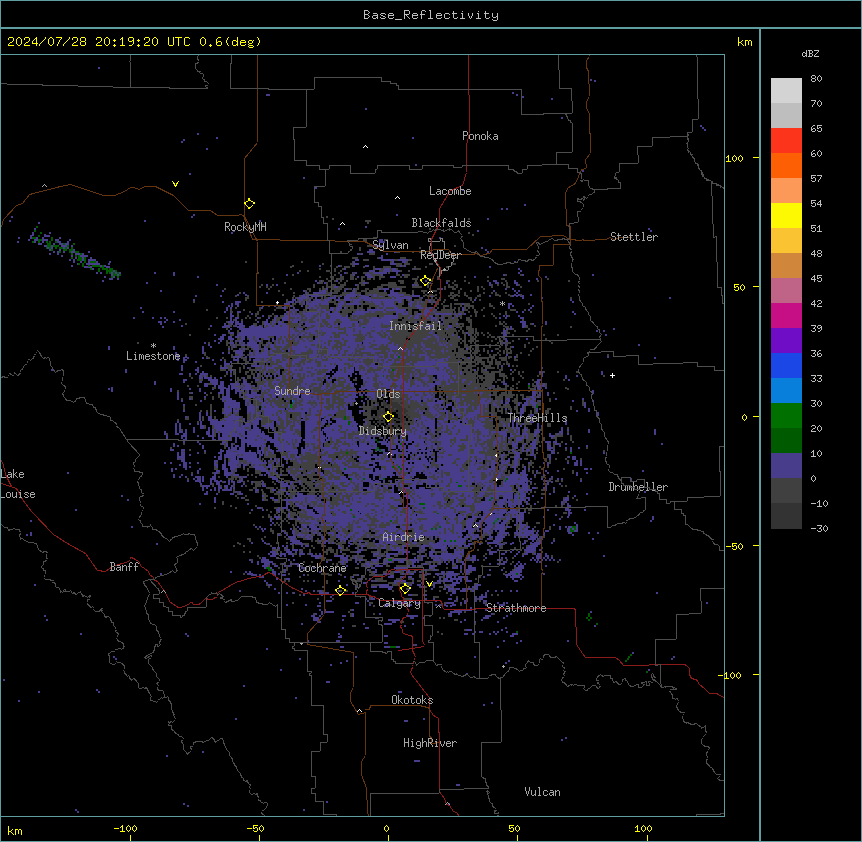The width and height of the screenshot is (862, 842).
Task: Click the yellow 54 dBZ legend color
Action: coord(786,215)
